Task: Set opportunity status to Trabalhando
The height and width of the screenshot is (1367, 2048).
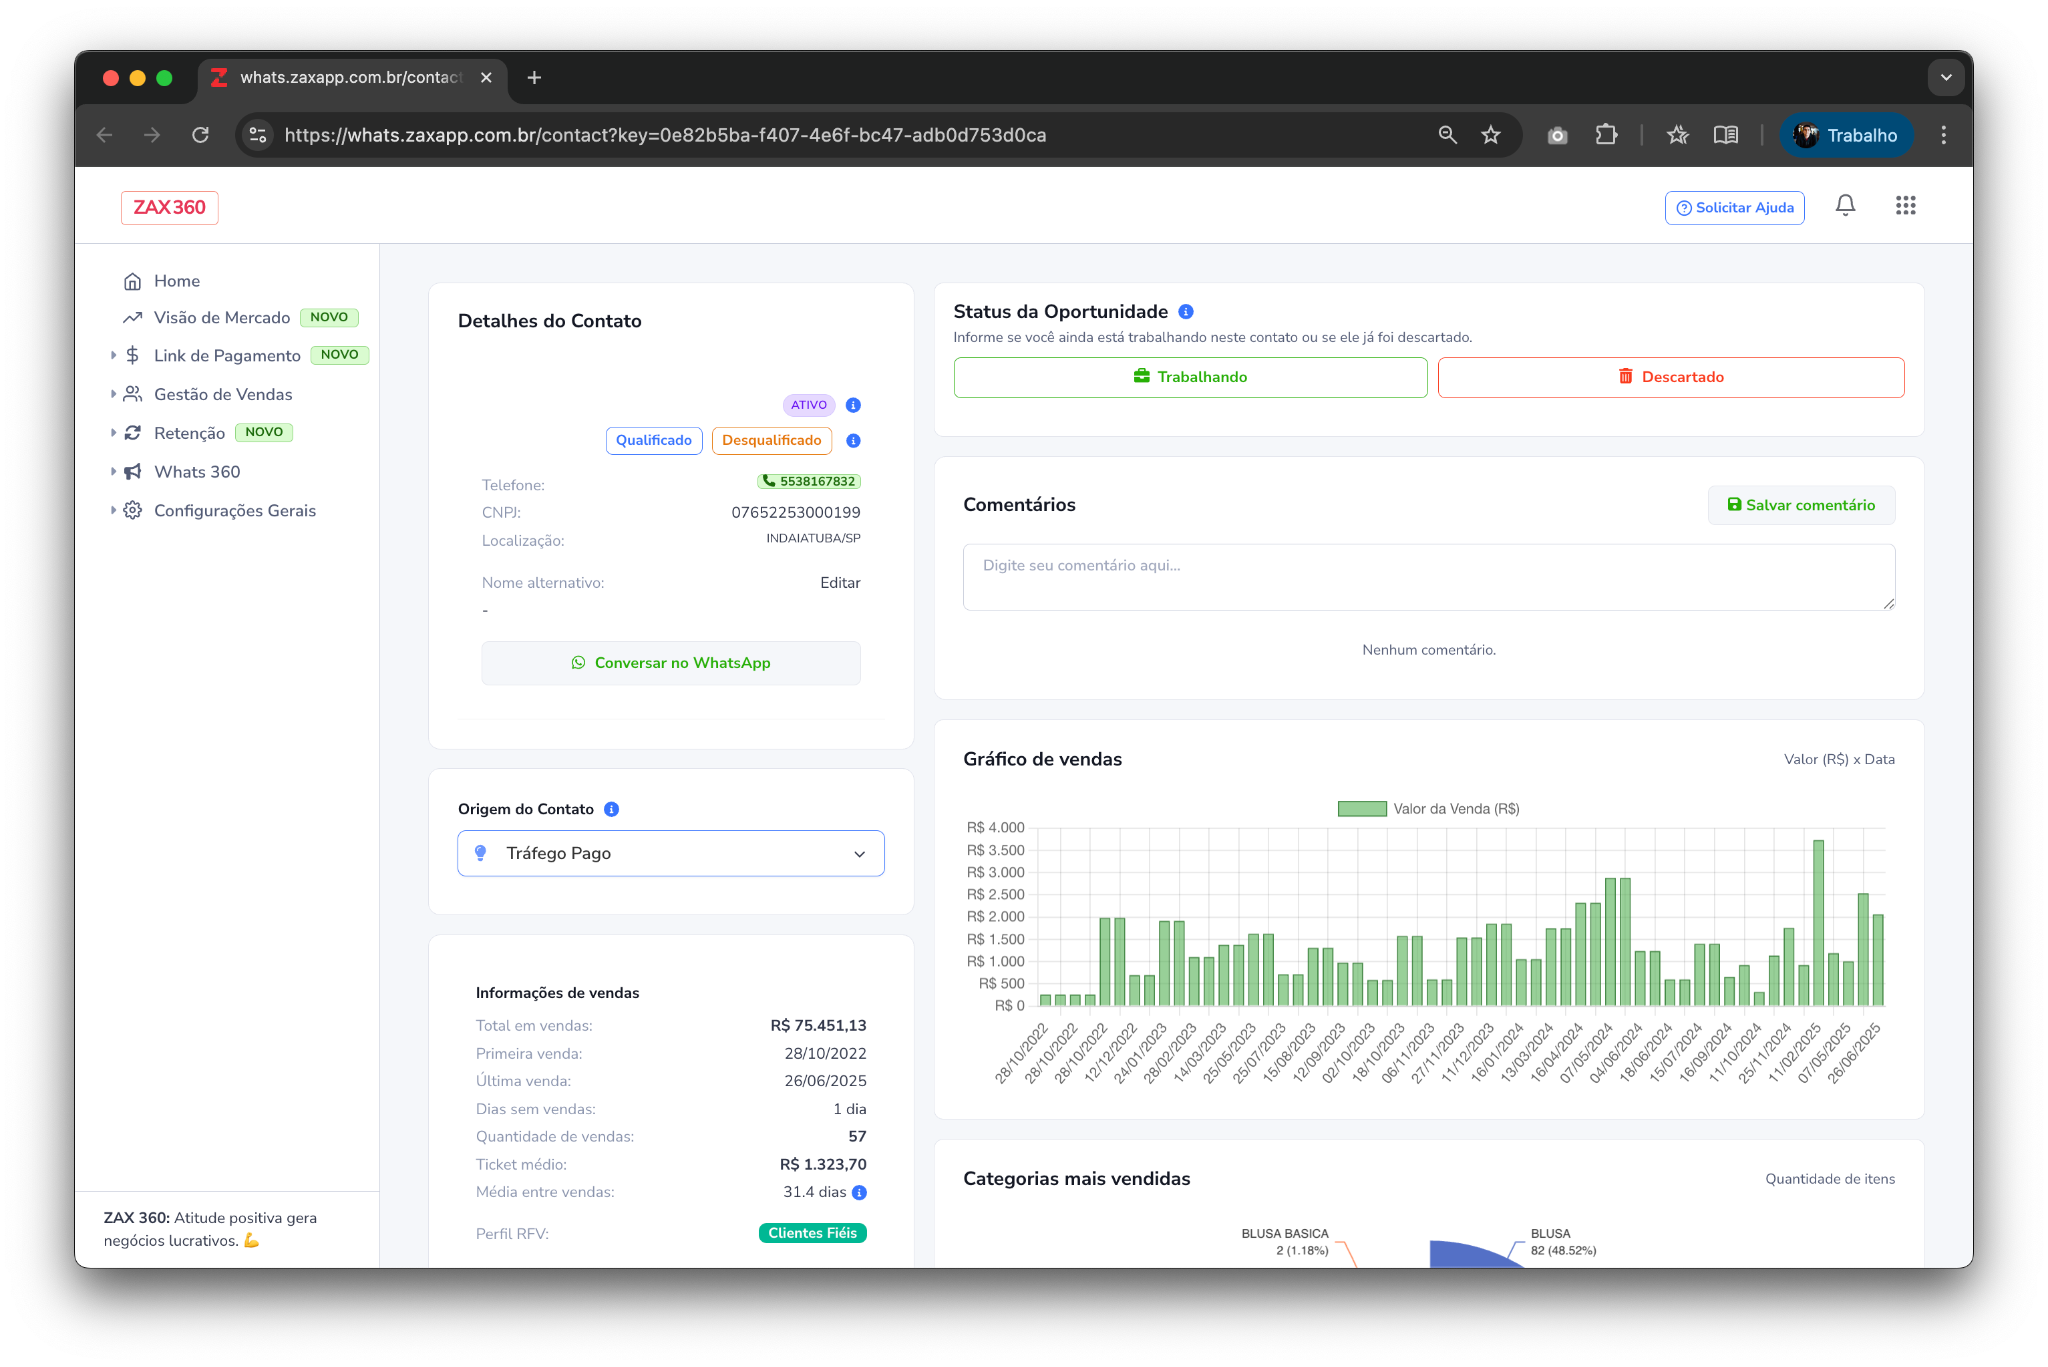Action: pyautogui.click(x=1190, y=377)
